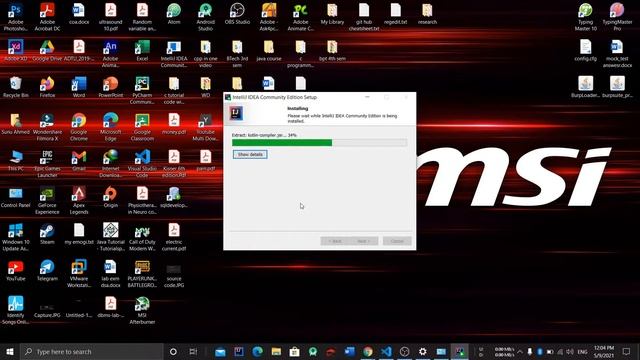Select the Google Chrome desktop shortcut
640x360 pixels.
(79, 127)
